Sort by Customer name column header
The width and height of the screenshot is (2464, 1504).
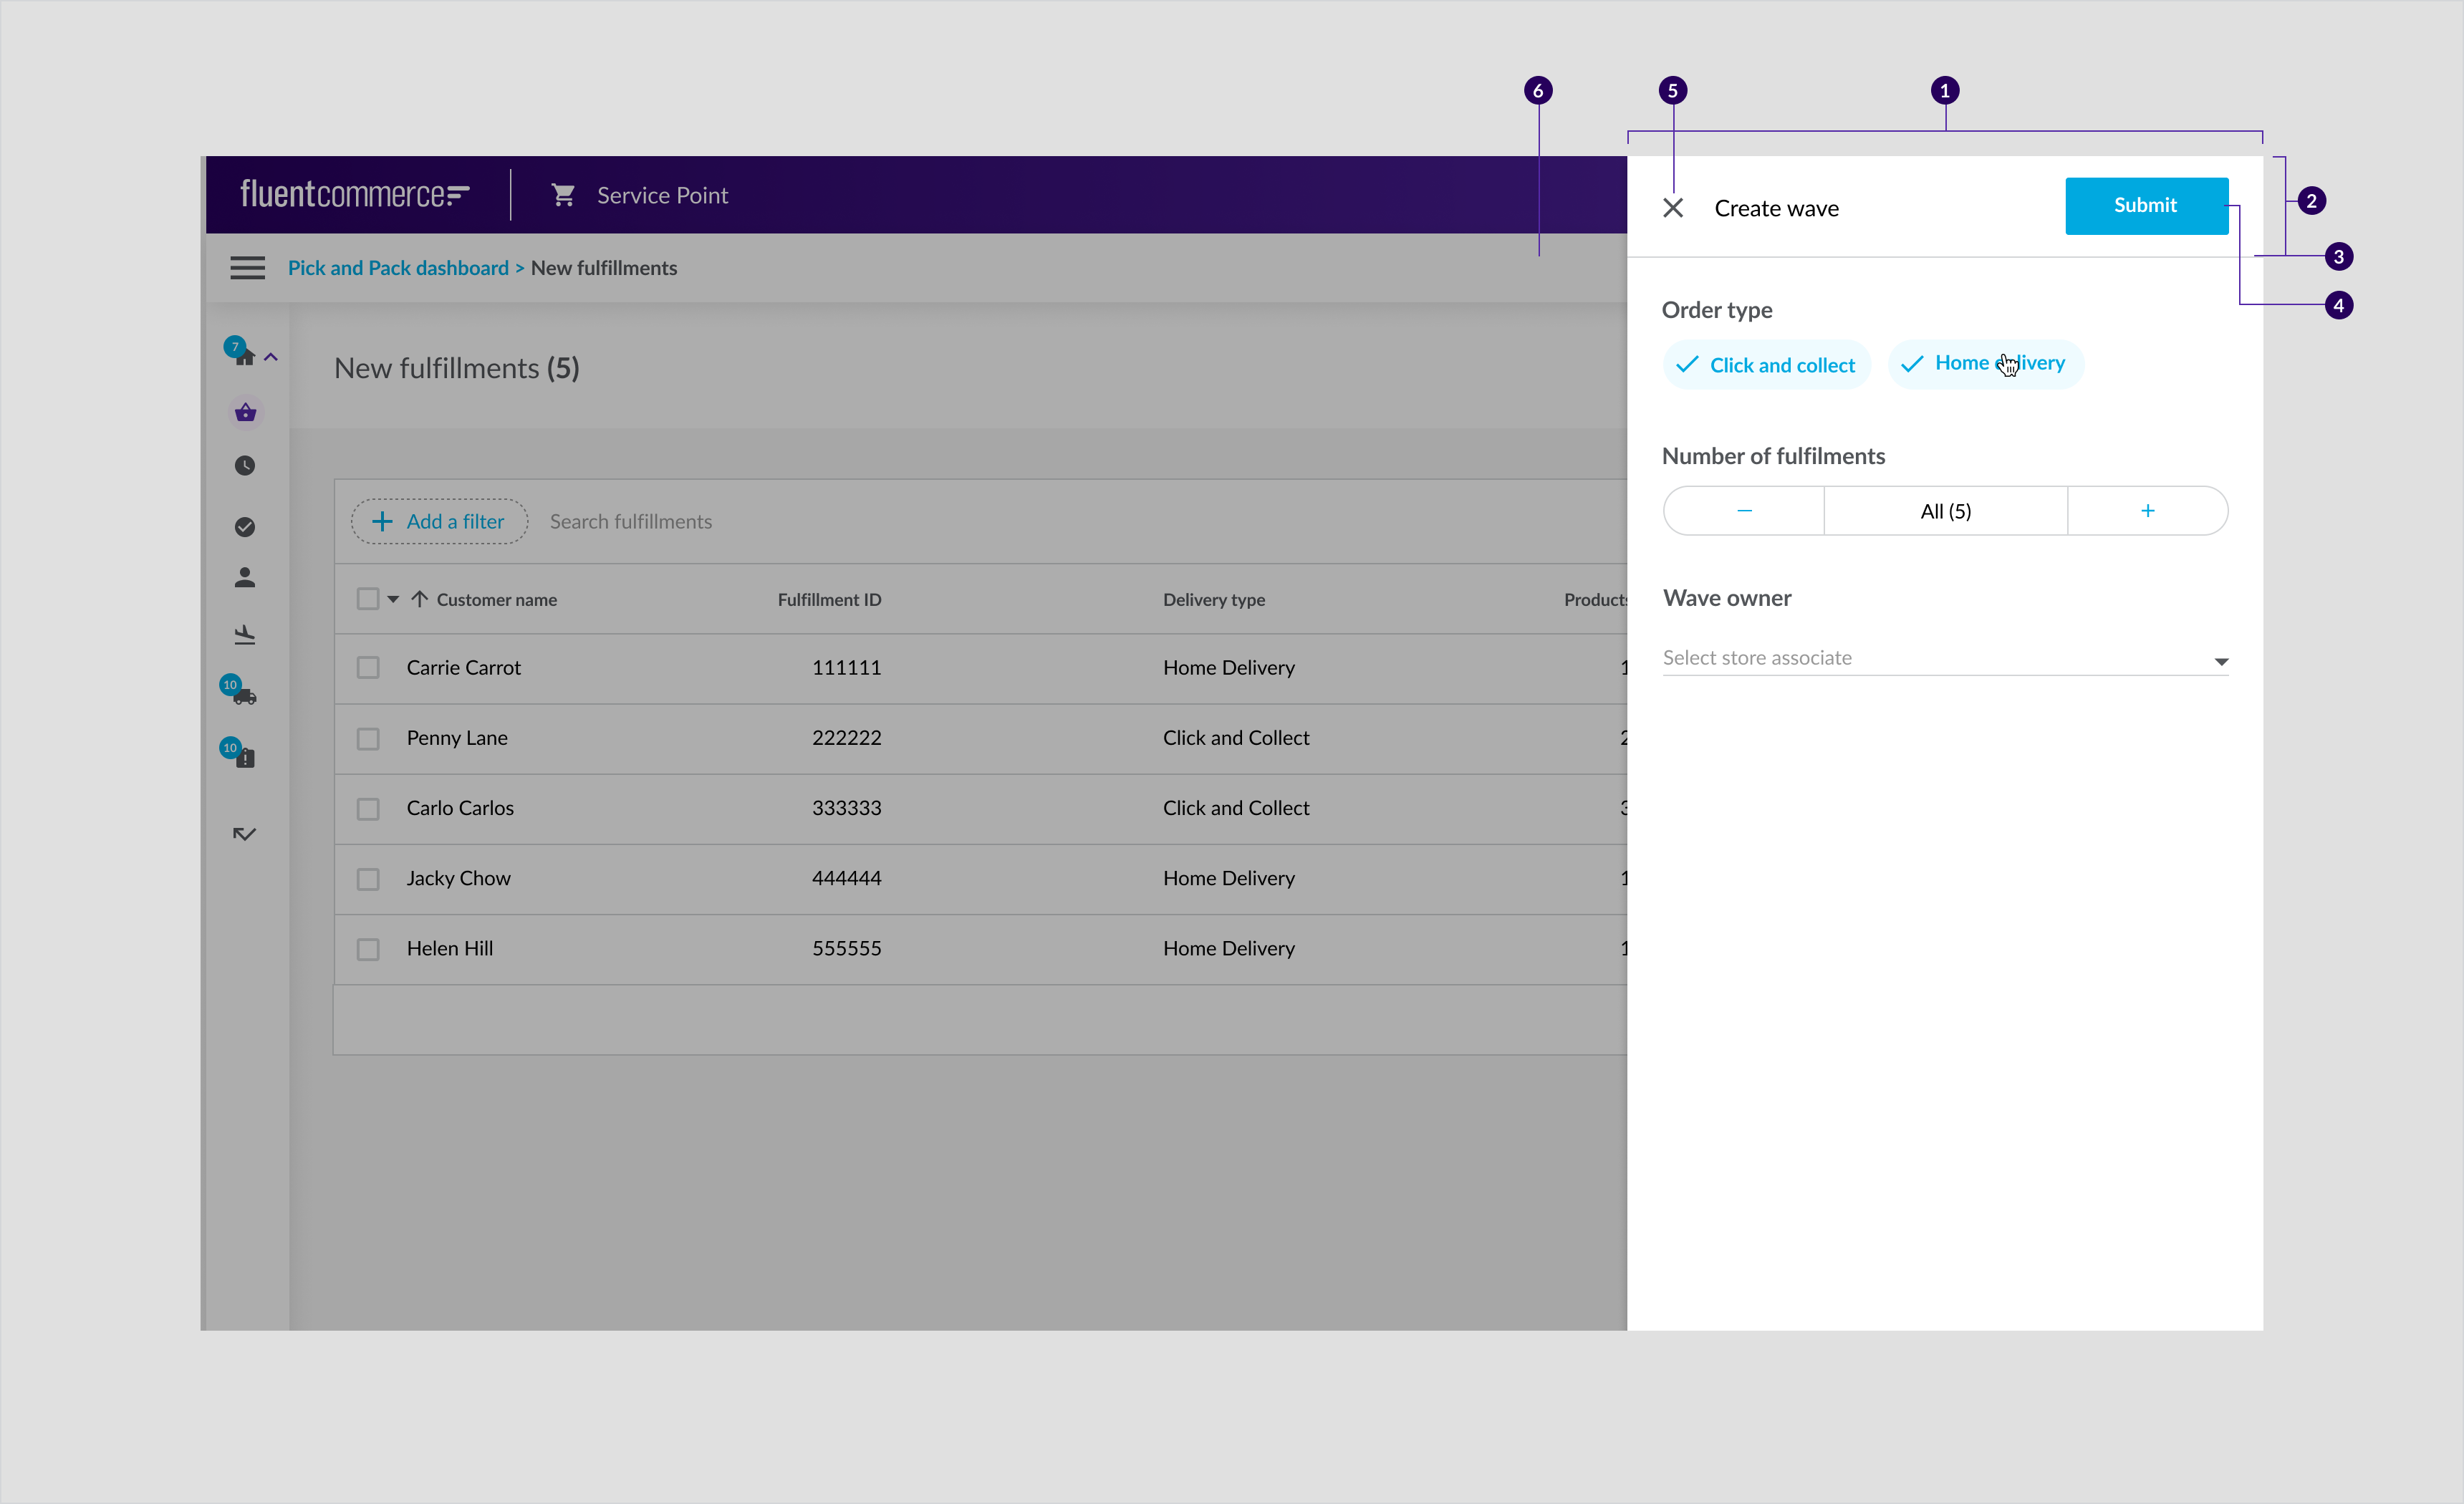click(496, 599)
